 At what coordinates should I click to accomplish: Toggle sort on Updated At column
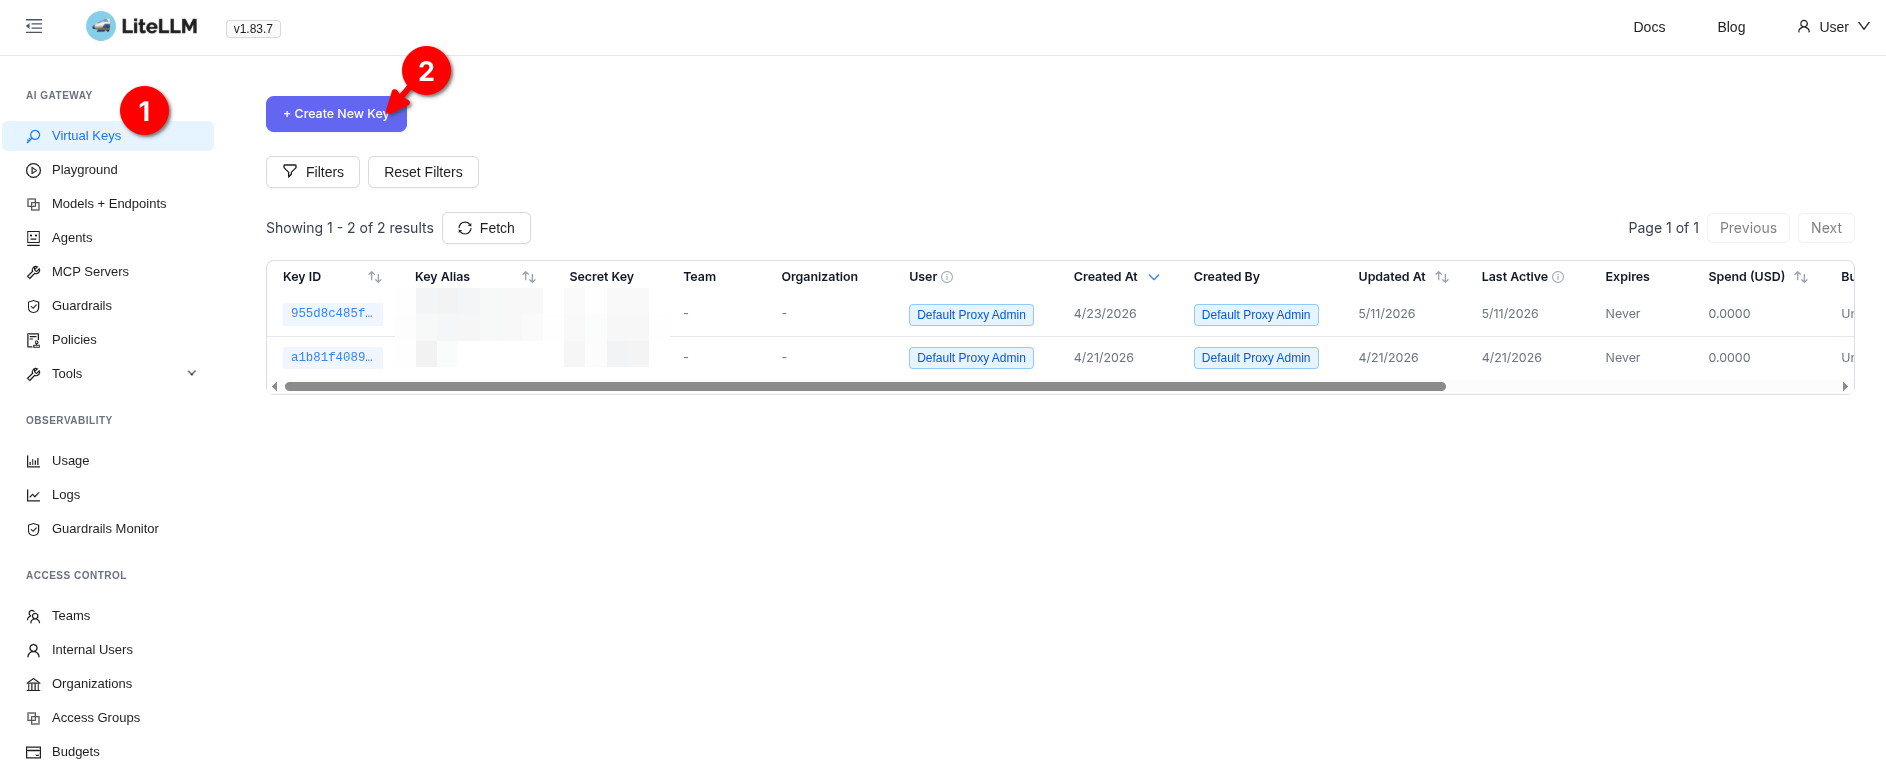tap(1442, 277)
